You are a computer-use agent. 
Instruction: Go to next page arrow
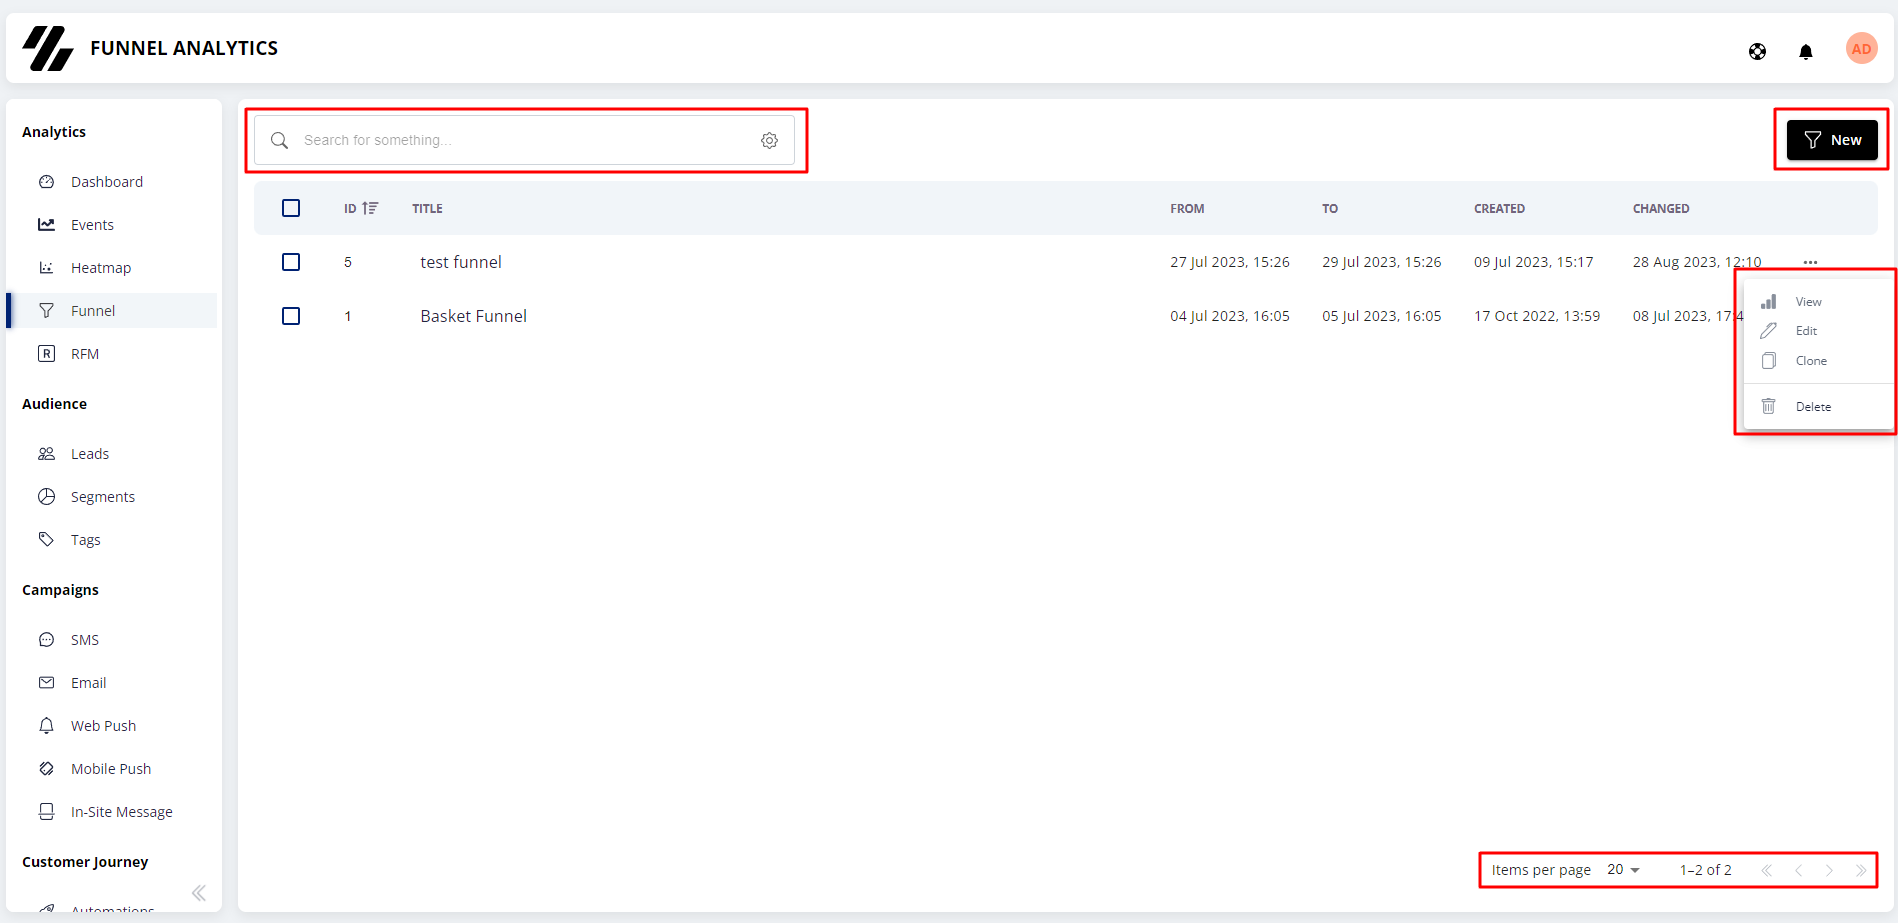1830,870
